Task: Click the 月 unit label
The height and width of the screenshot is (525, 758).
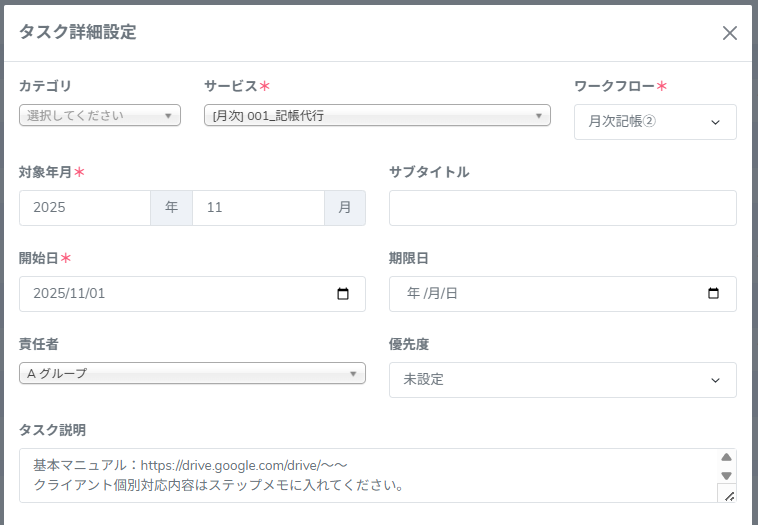Action: pos(345,208)
